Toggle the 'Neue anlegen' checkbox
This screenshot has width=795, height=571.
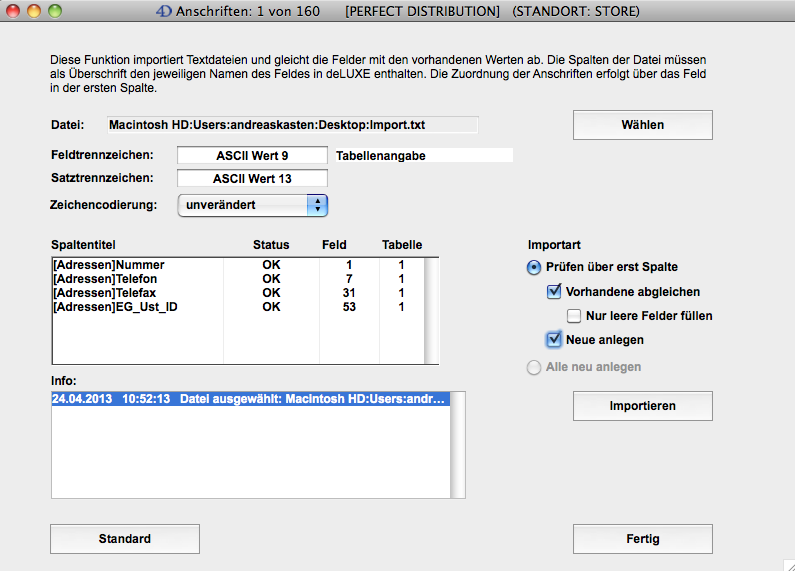click(554, 340)
